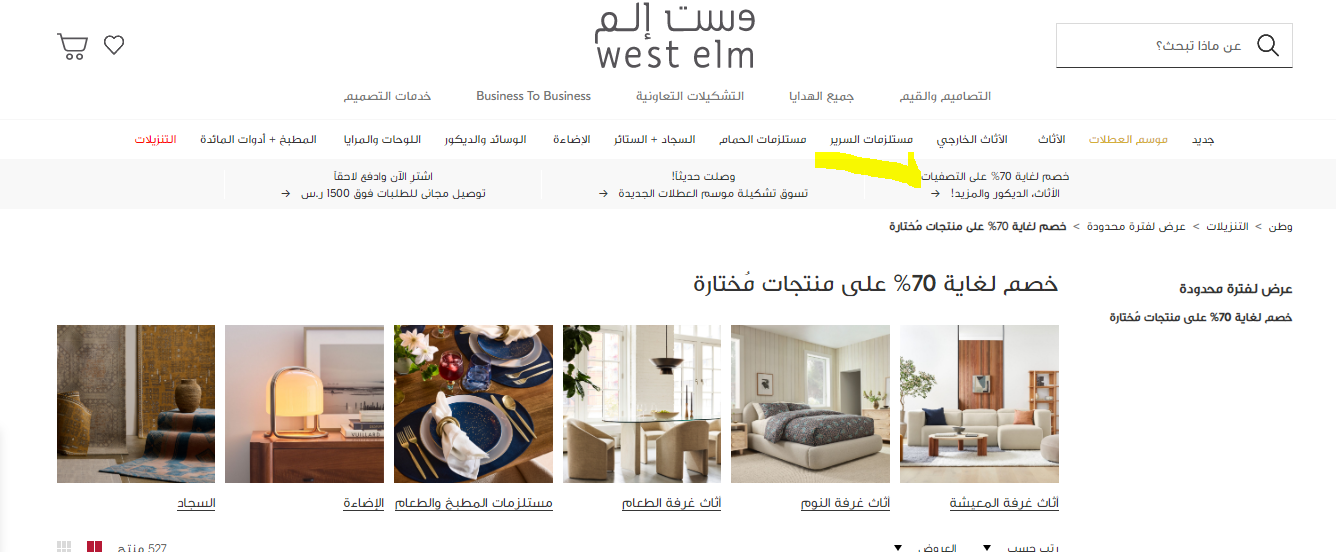Screen dimensions: 1336x552
Task: Click arrow beside free delivery over 1500 promo
Action: point(285,193)
